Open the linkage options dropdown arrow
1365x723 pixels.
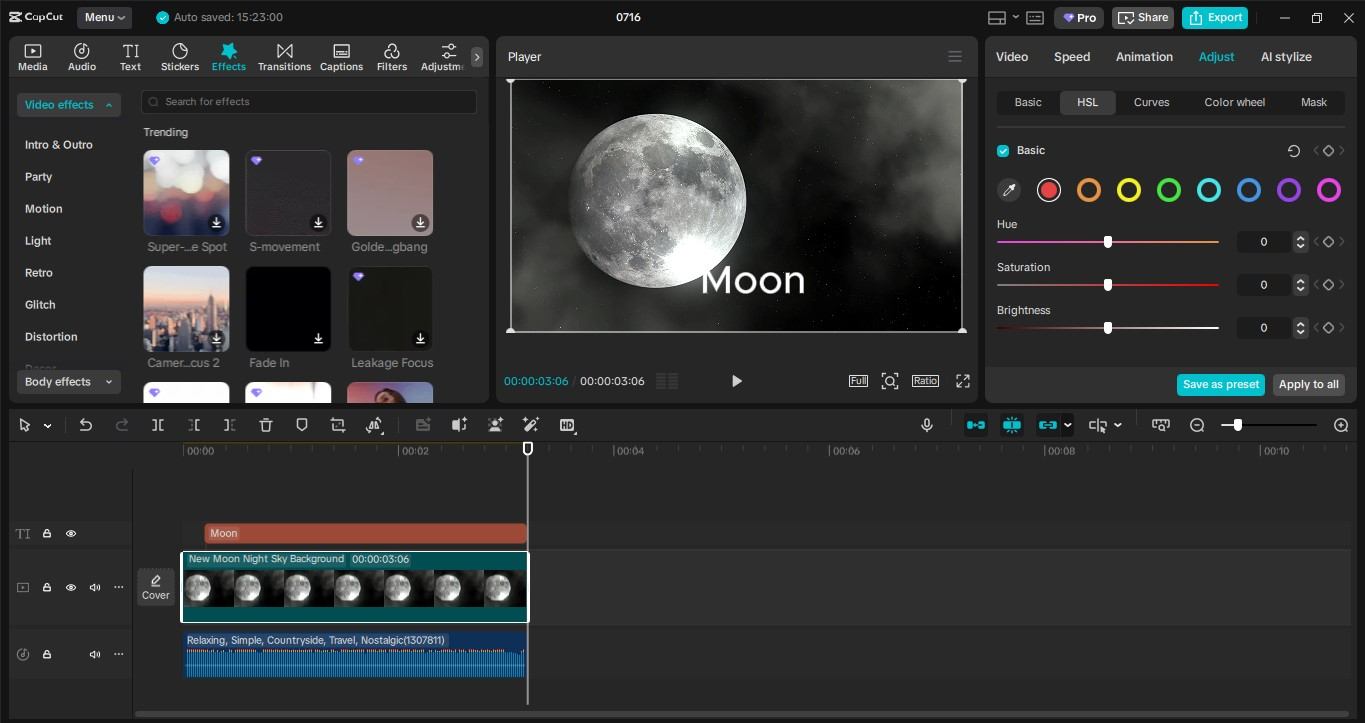1068,425
